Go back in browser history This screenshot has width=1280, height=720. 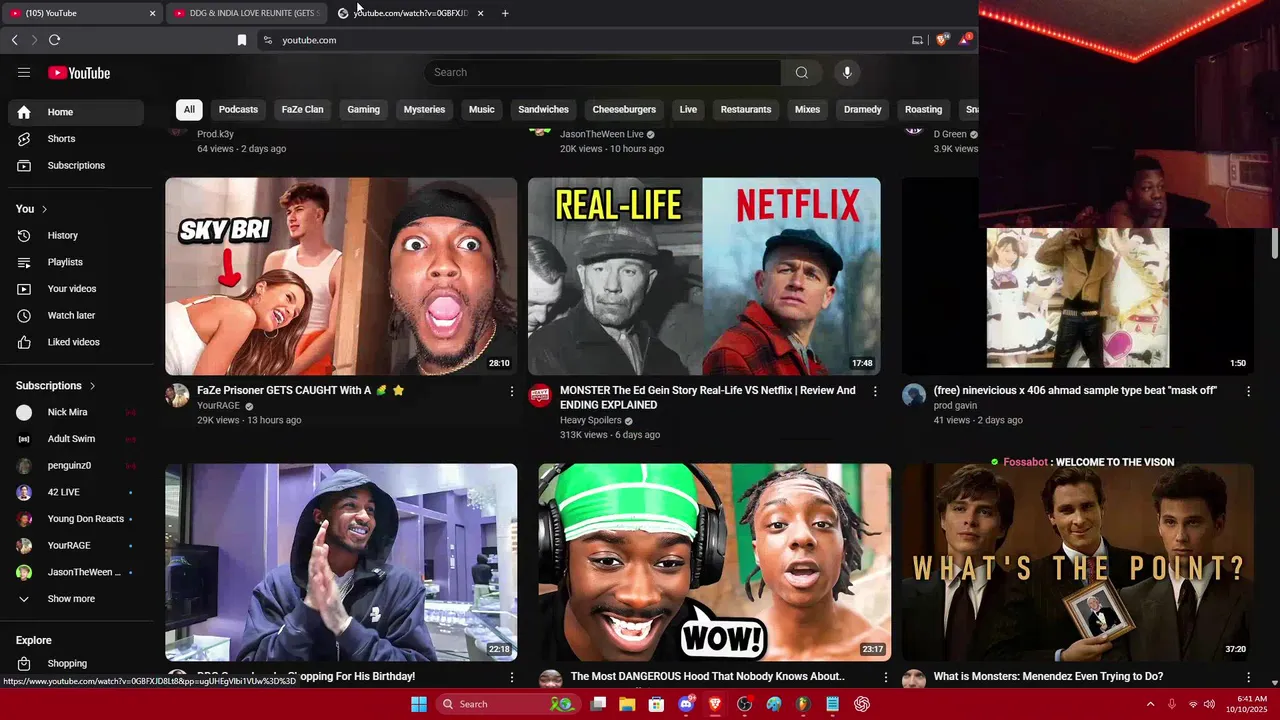pos(14,40)
